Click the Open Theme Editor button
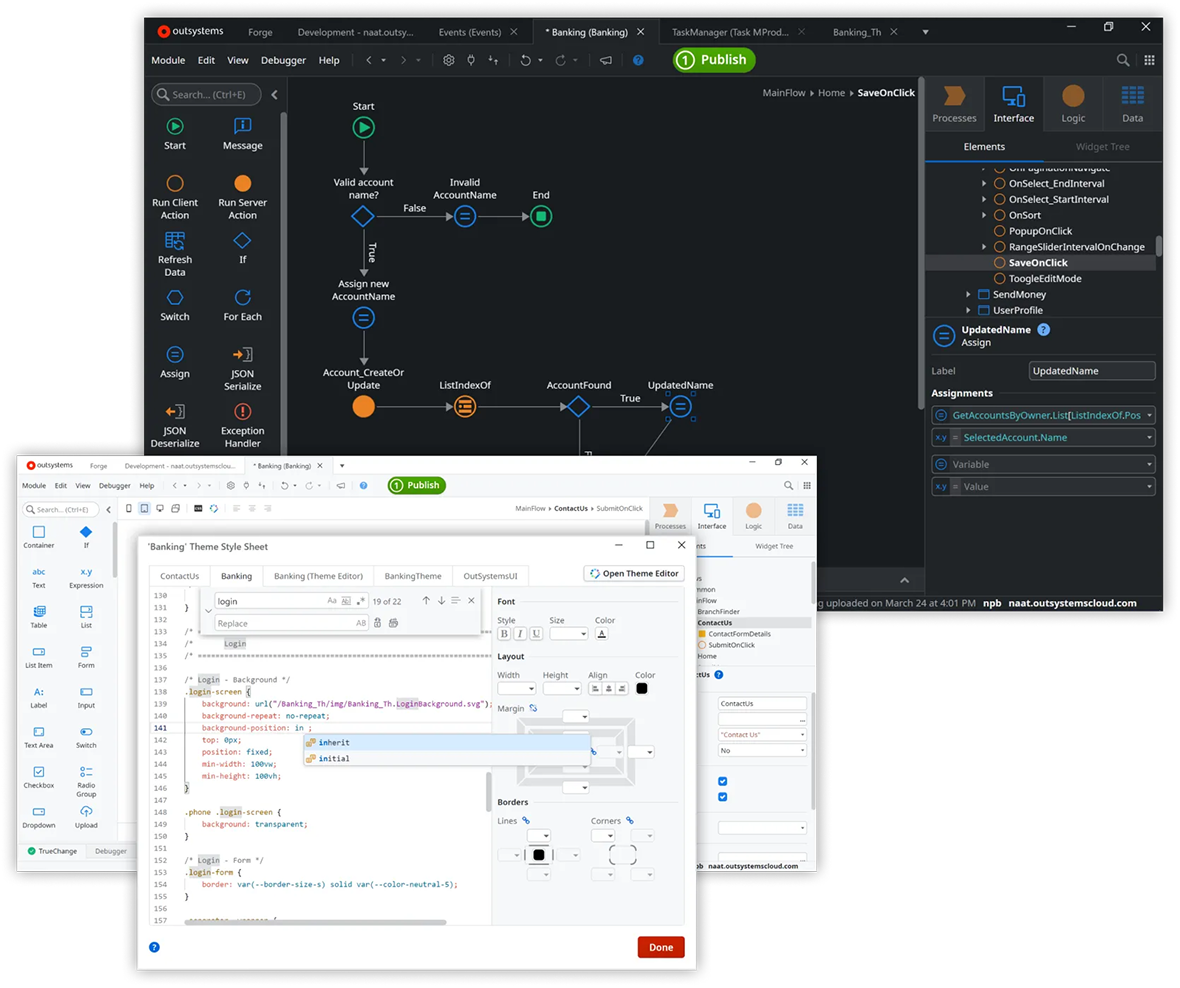1180x988 pixels. point(633,574)
